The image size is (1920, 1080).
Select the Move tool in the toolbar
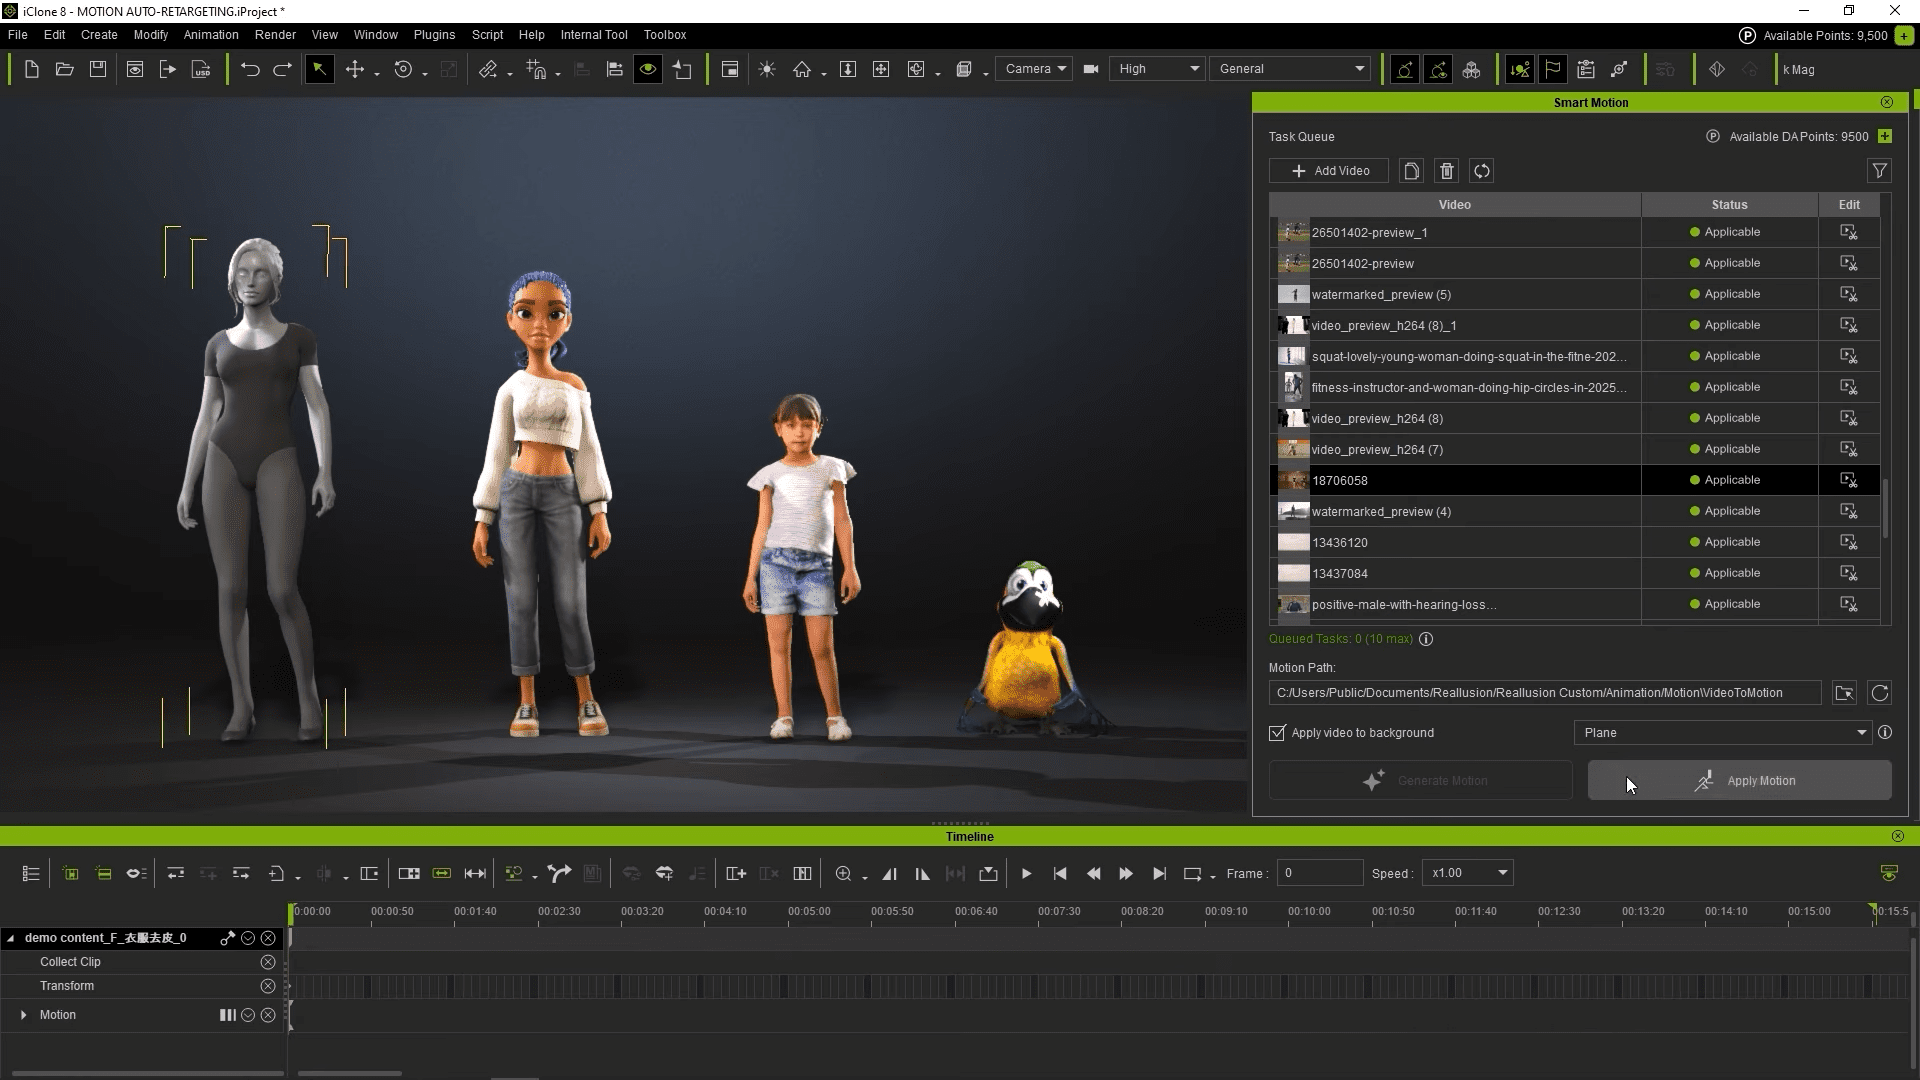coord(355,69)
